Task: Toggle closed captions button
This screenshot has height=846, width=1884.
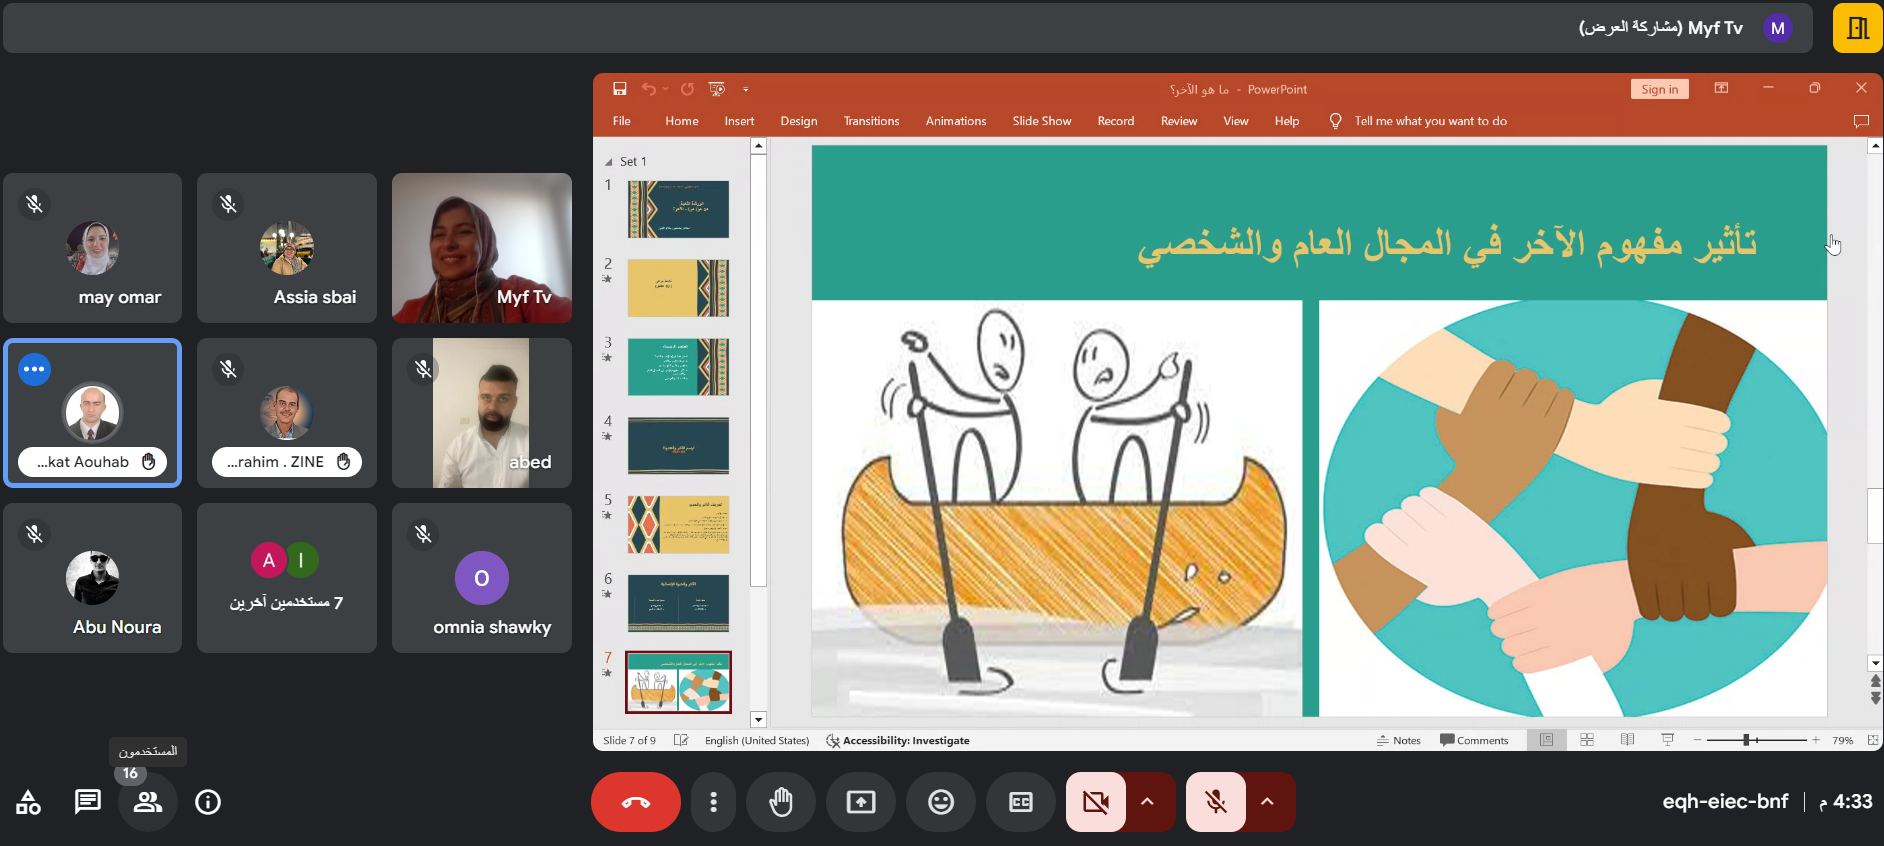Action: pos(1021,802)
